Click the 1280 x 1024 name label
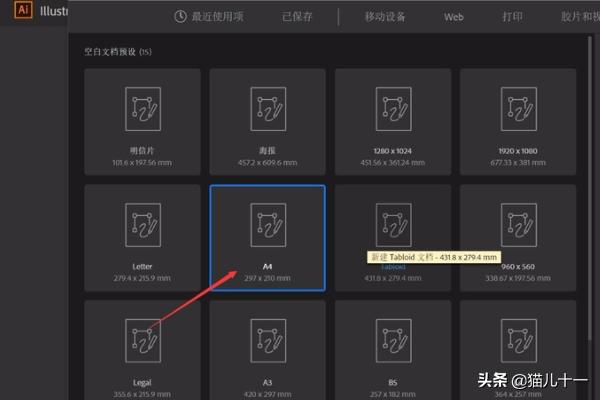Viewport: 600px width, 400px height. click(x=393, y=151)
